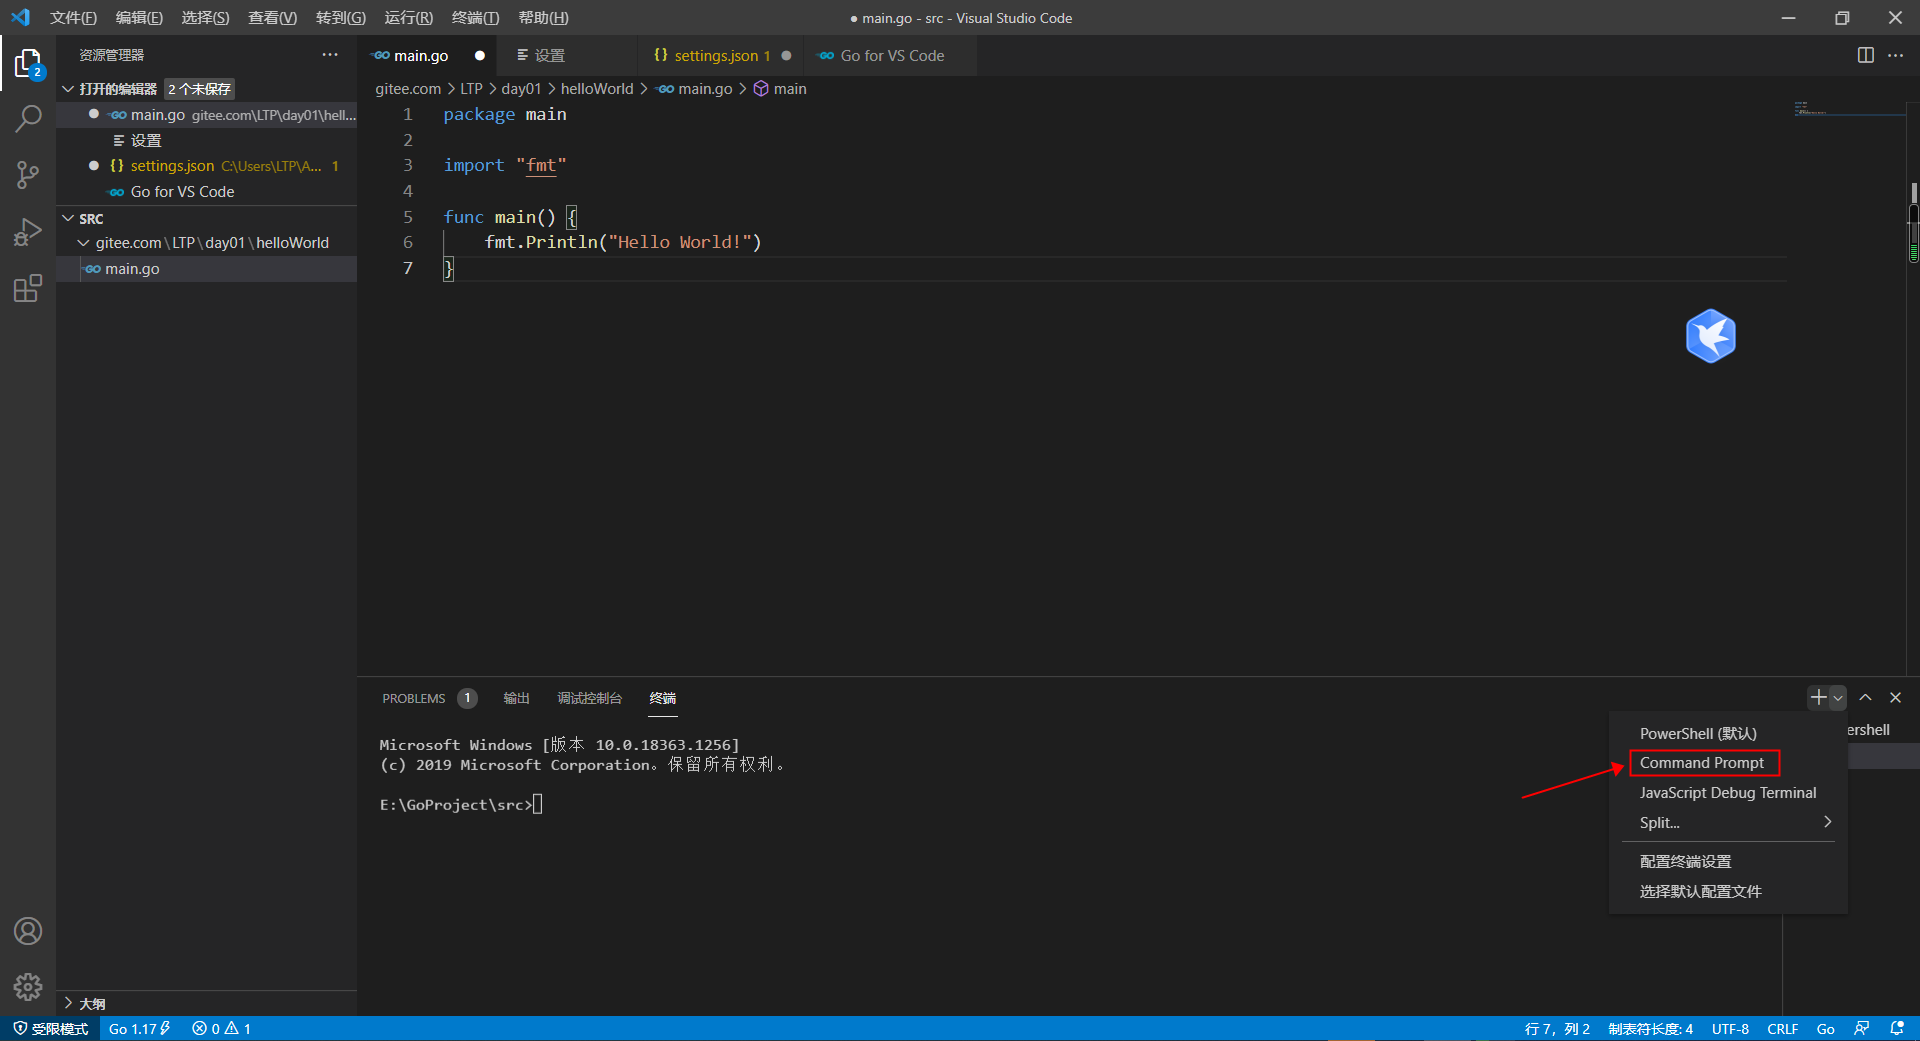This screenshot has width=1920, height=1041.
Task: Select main.go in the SRC file tree
Action: pyautogui.click(x=207, y=269)
